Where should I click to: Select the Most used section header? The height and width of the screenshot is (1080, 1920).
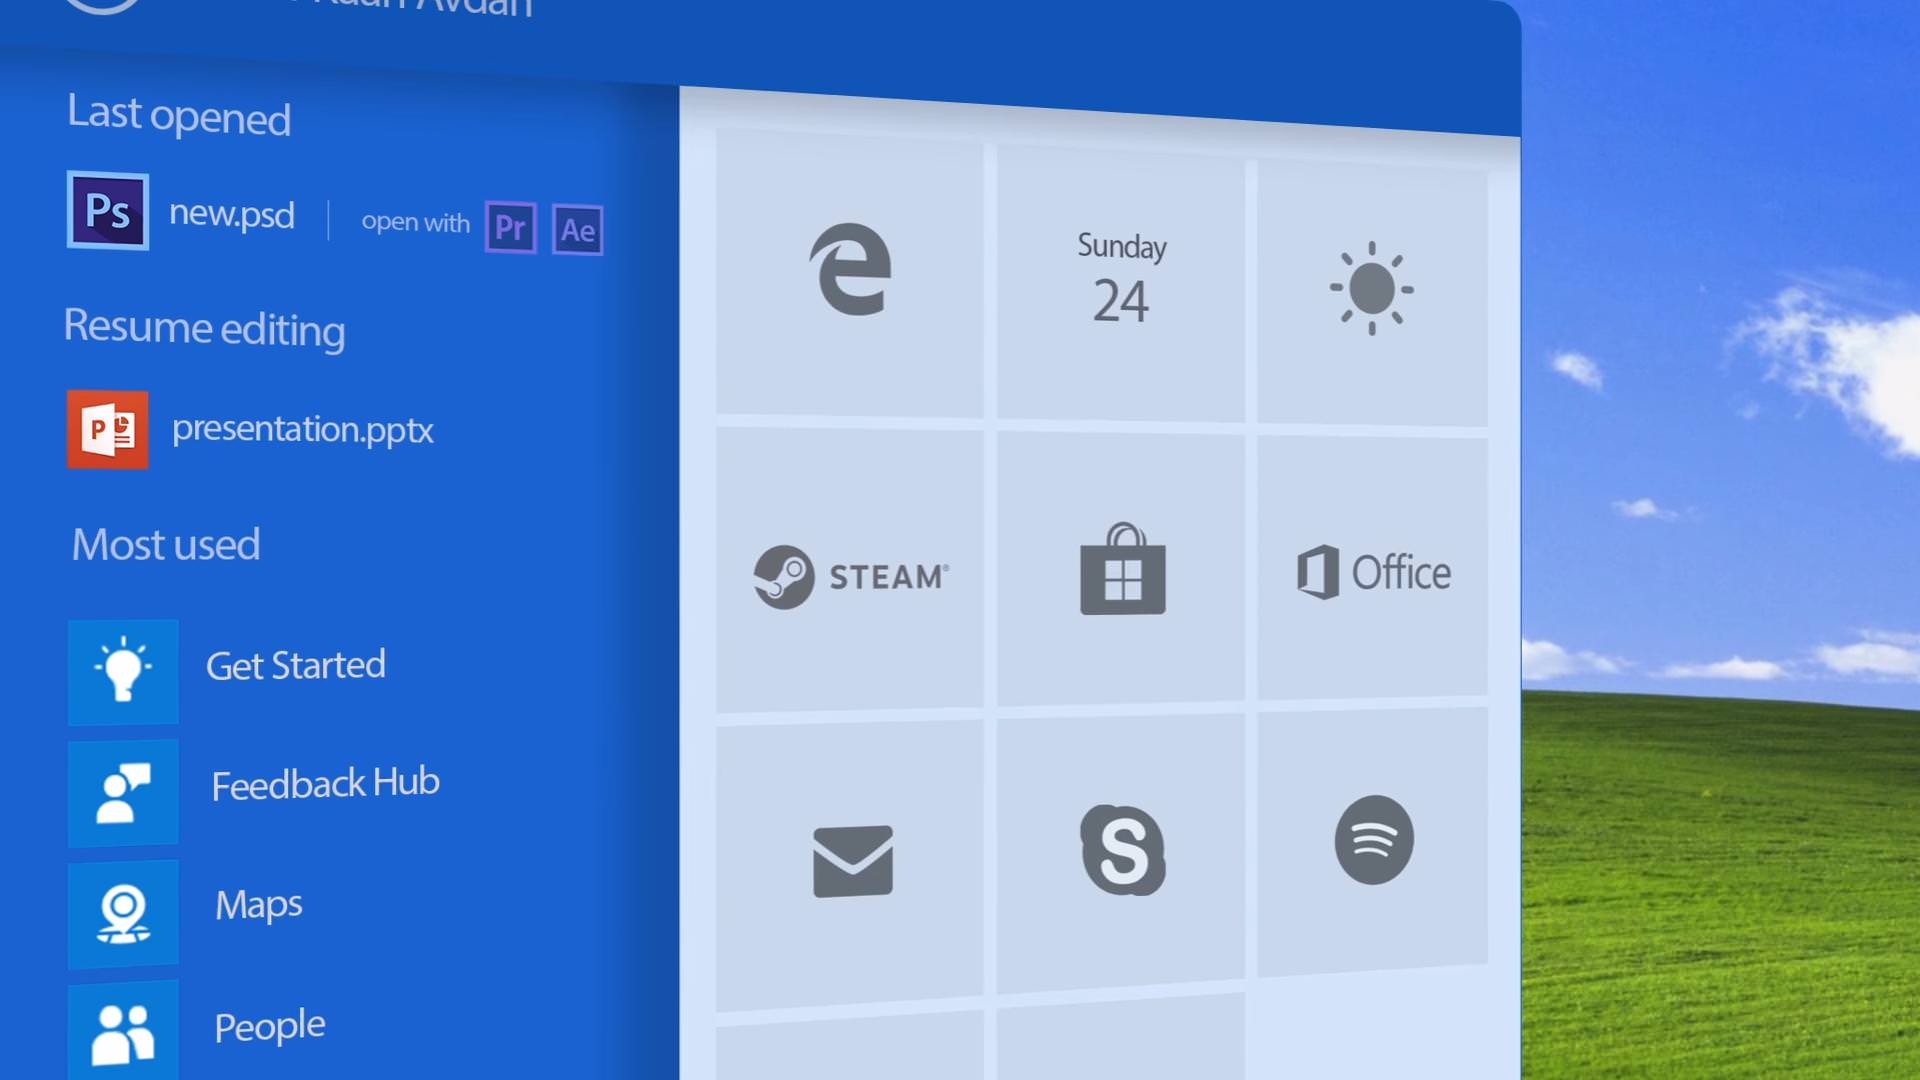165,544
